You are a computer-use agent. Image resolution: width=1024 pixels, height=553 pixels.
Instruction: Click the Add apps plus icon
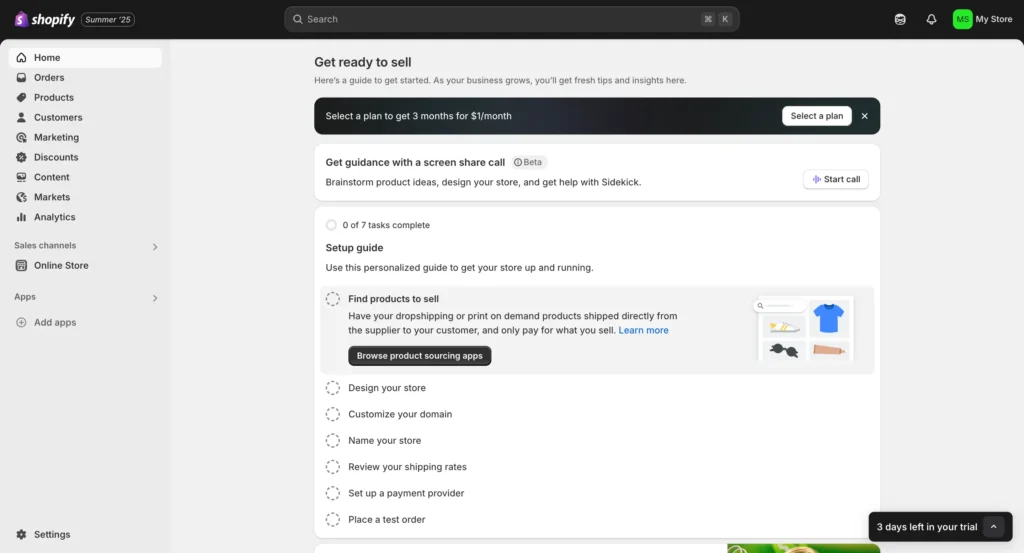pos(22,323)
